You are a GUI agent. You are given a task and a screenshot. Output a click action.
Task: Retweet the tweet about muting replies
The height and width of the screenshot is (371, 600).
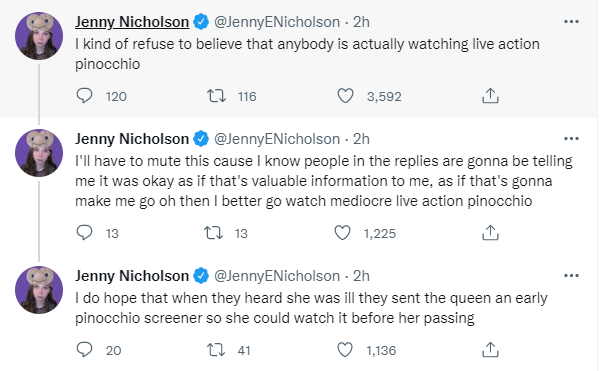(x=214, y=233)
